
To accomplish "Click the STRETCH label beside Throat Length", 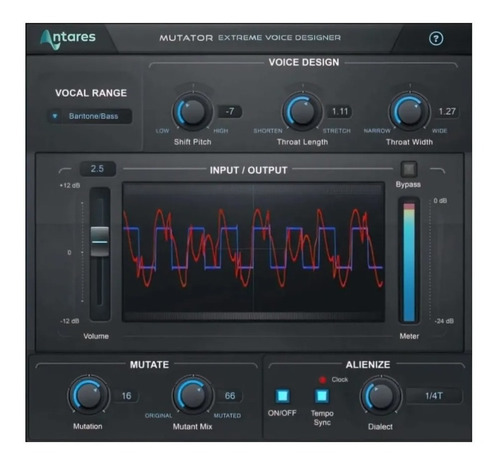I will [x=337, y=131].
